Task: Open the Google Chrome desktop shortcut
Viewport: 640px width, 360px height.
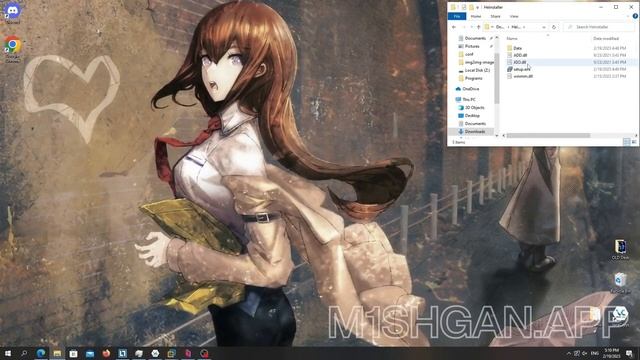Action: pos(13,49)
